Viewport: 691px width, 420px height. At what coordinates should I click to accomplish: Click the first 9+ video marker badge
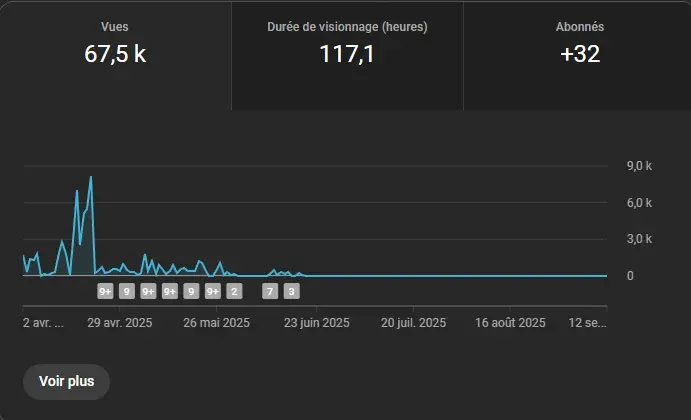point(105,292)
